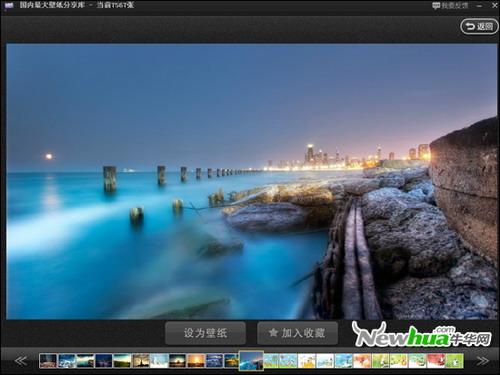The height and width of the screenshot is (375, 500).
Task: Close the wallpaper window
Action: point(494,6)
